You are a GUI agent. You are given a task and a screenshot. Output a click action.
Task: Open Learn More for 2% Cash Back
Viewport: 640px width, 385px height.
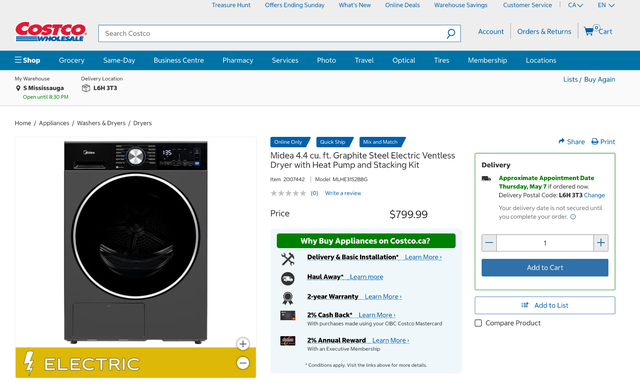pos(377,315)
